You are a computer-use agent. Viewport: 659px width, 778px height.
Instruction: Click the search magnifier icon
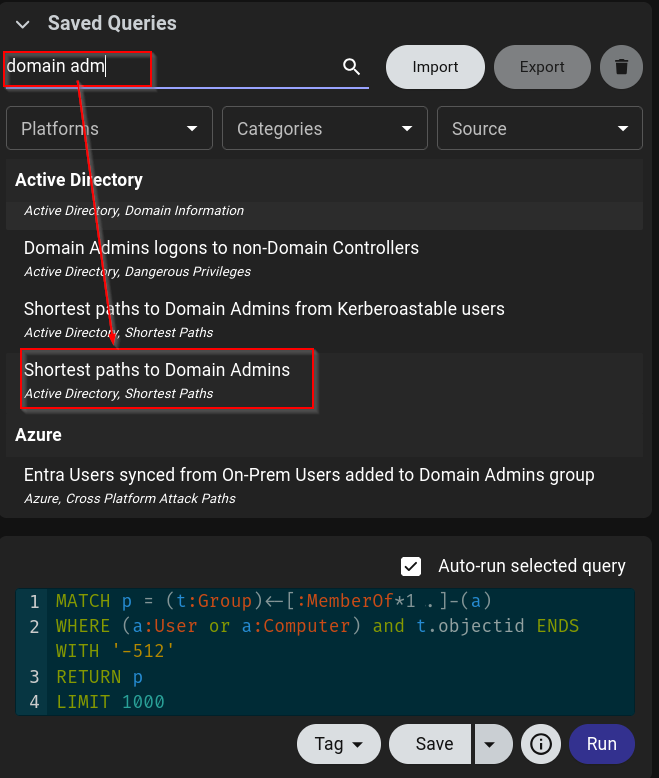coord(351,66)
